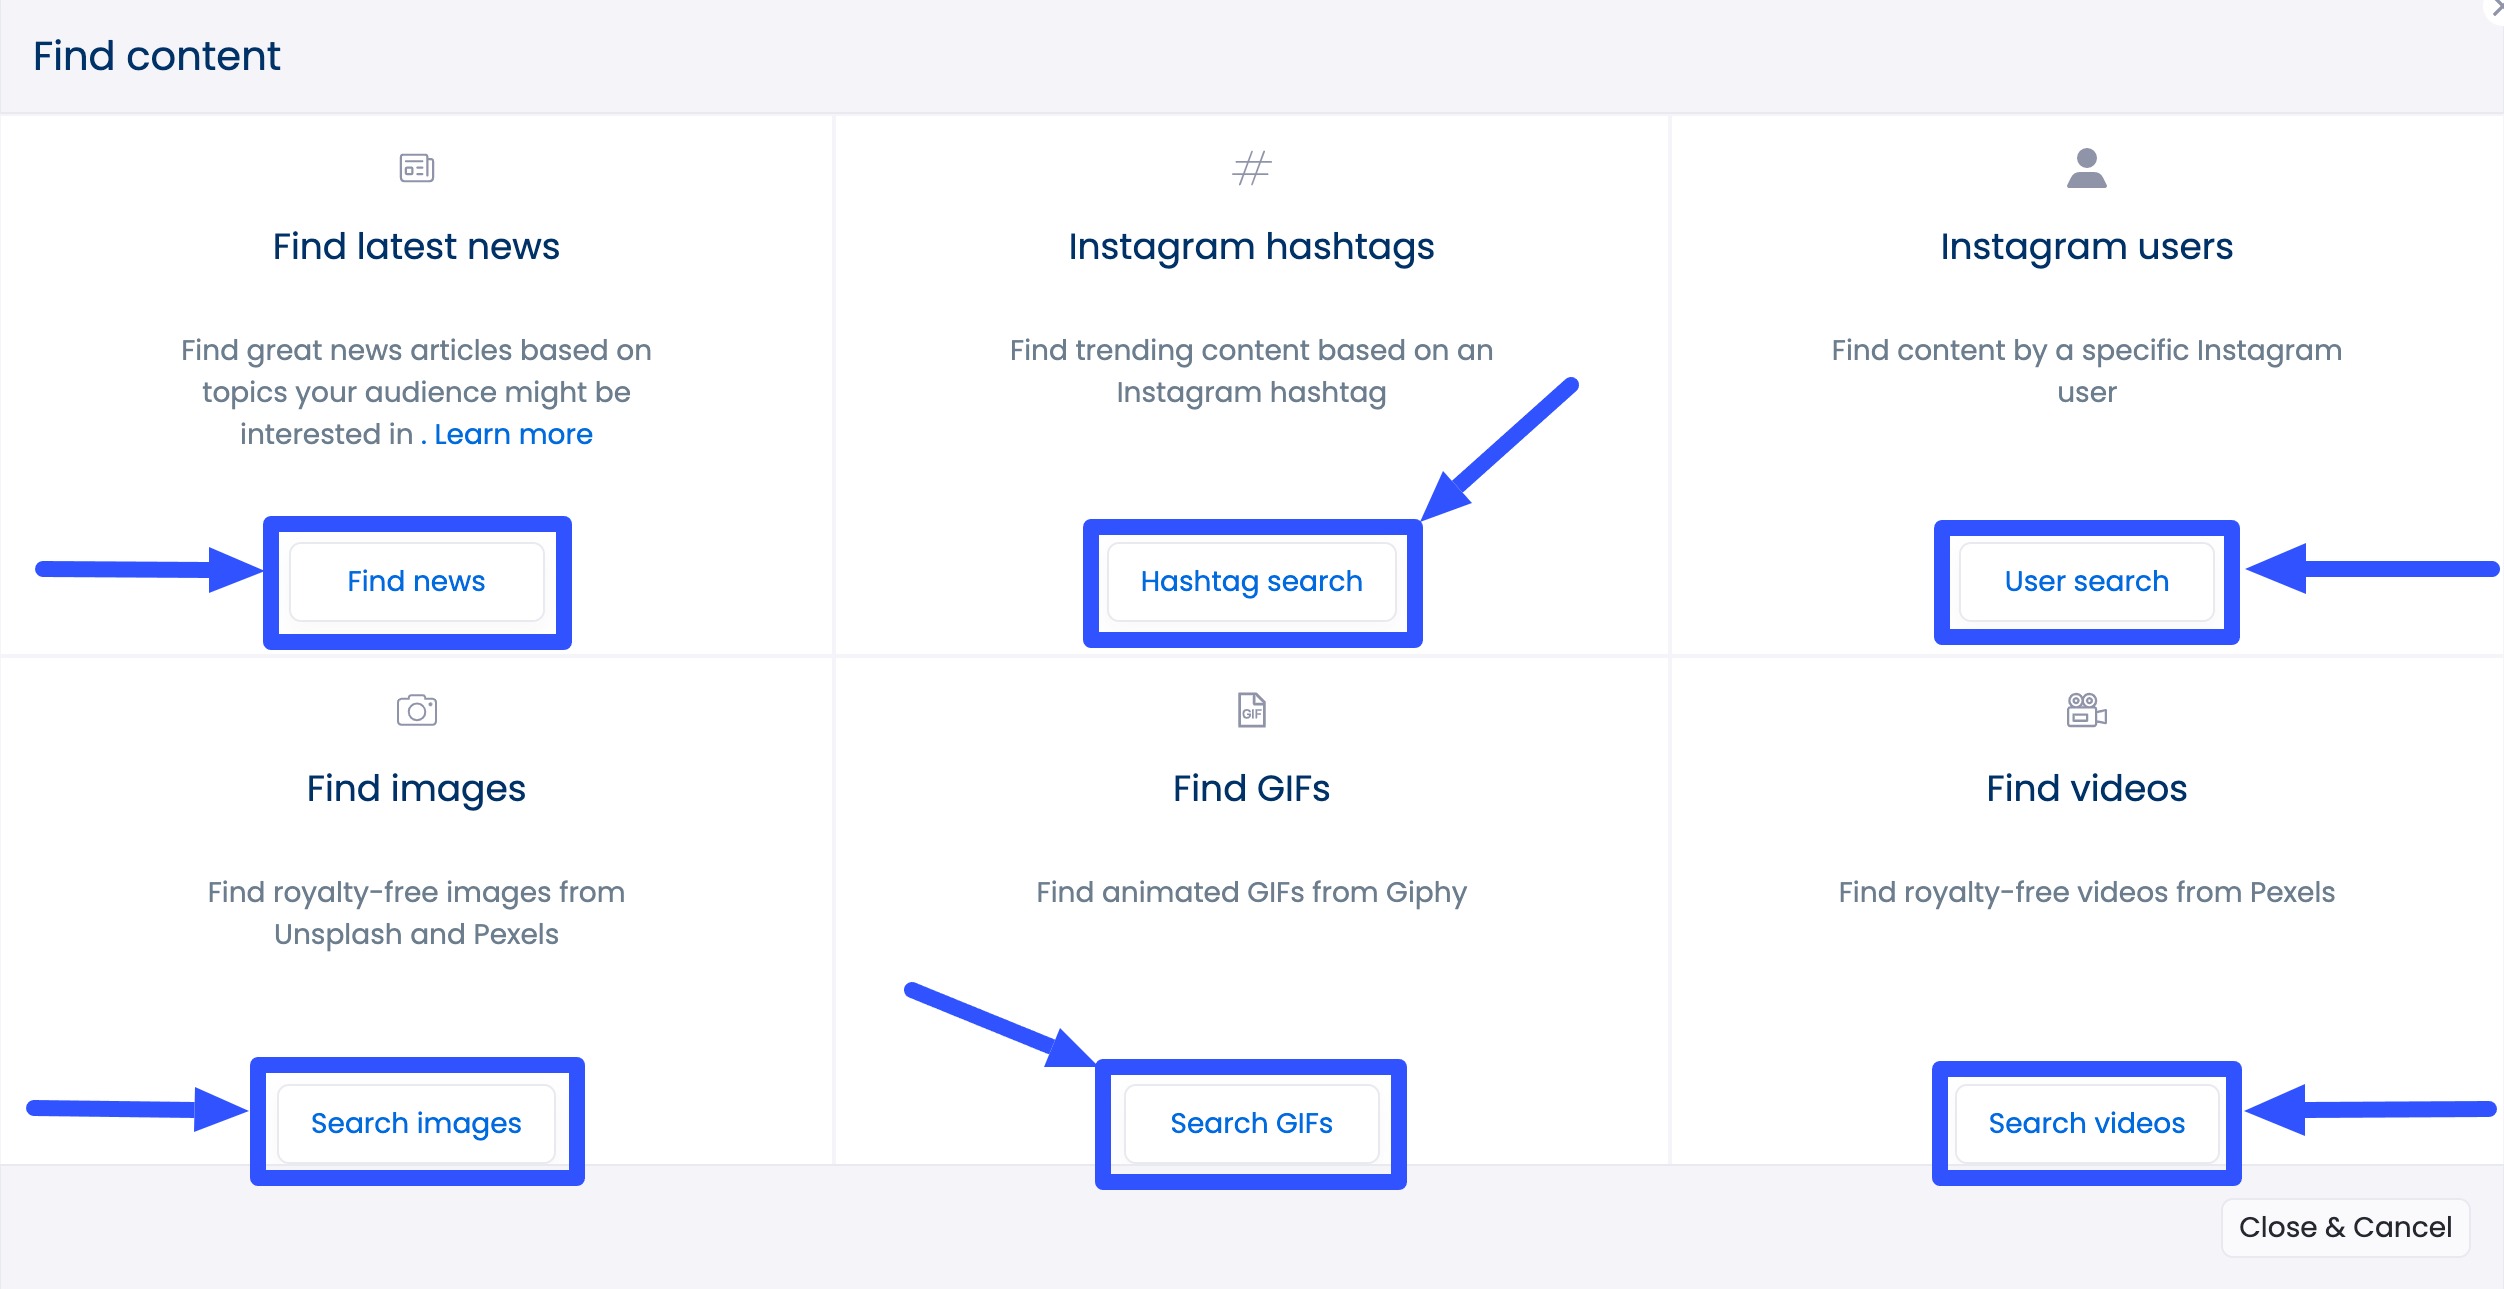Select the Instagram hashtags card heading
This screenshot has height=1289, width=2504.
1251,247
